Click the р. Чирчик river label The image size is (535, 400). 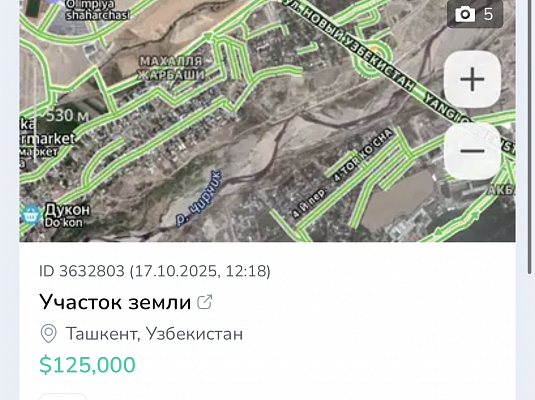click(199, 198)
